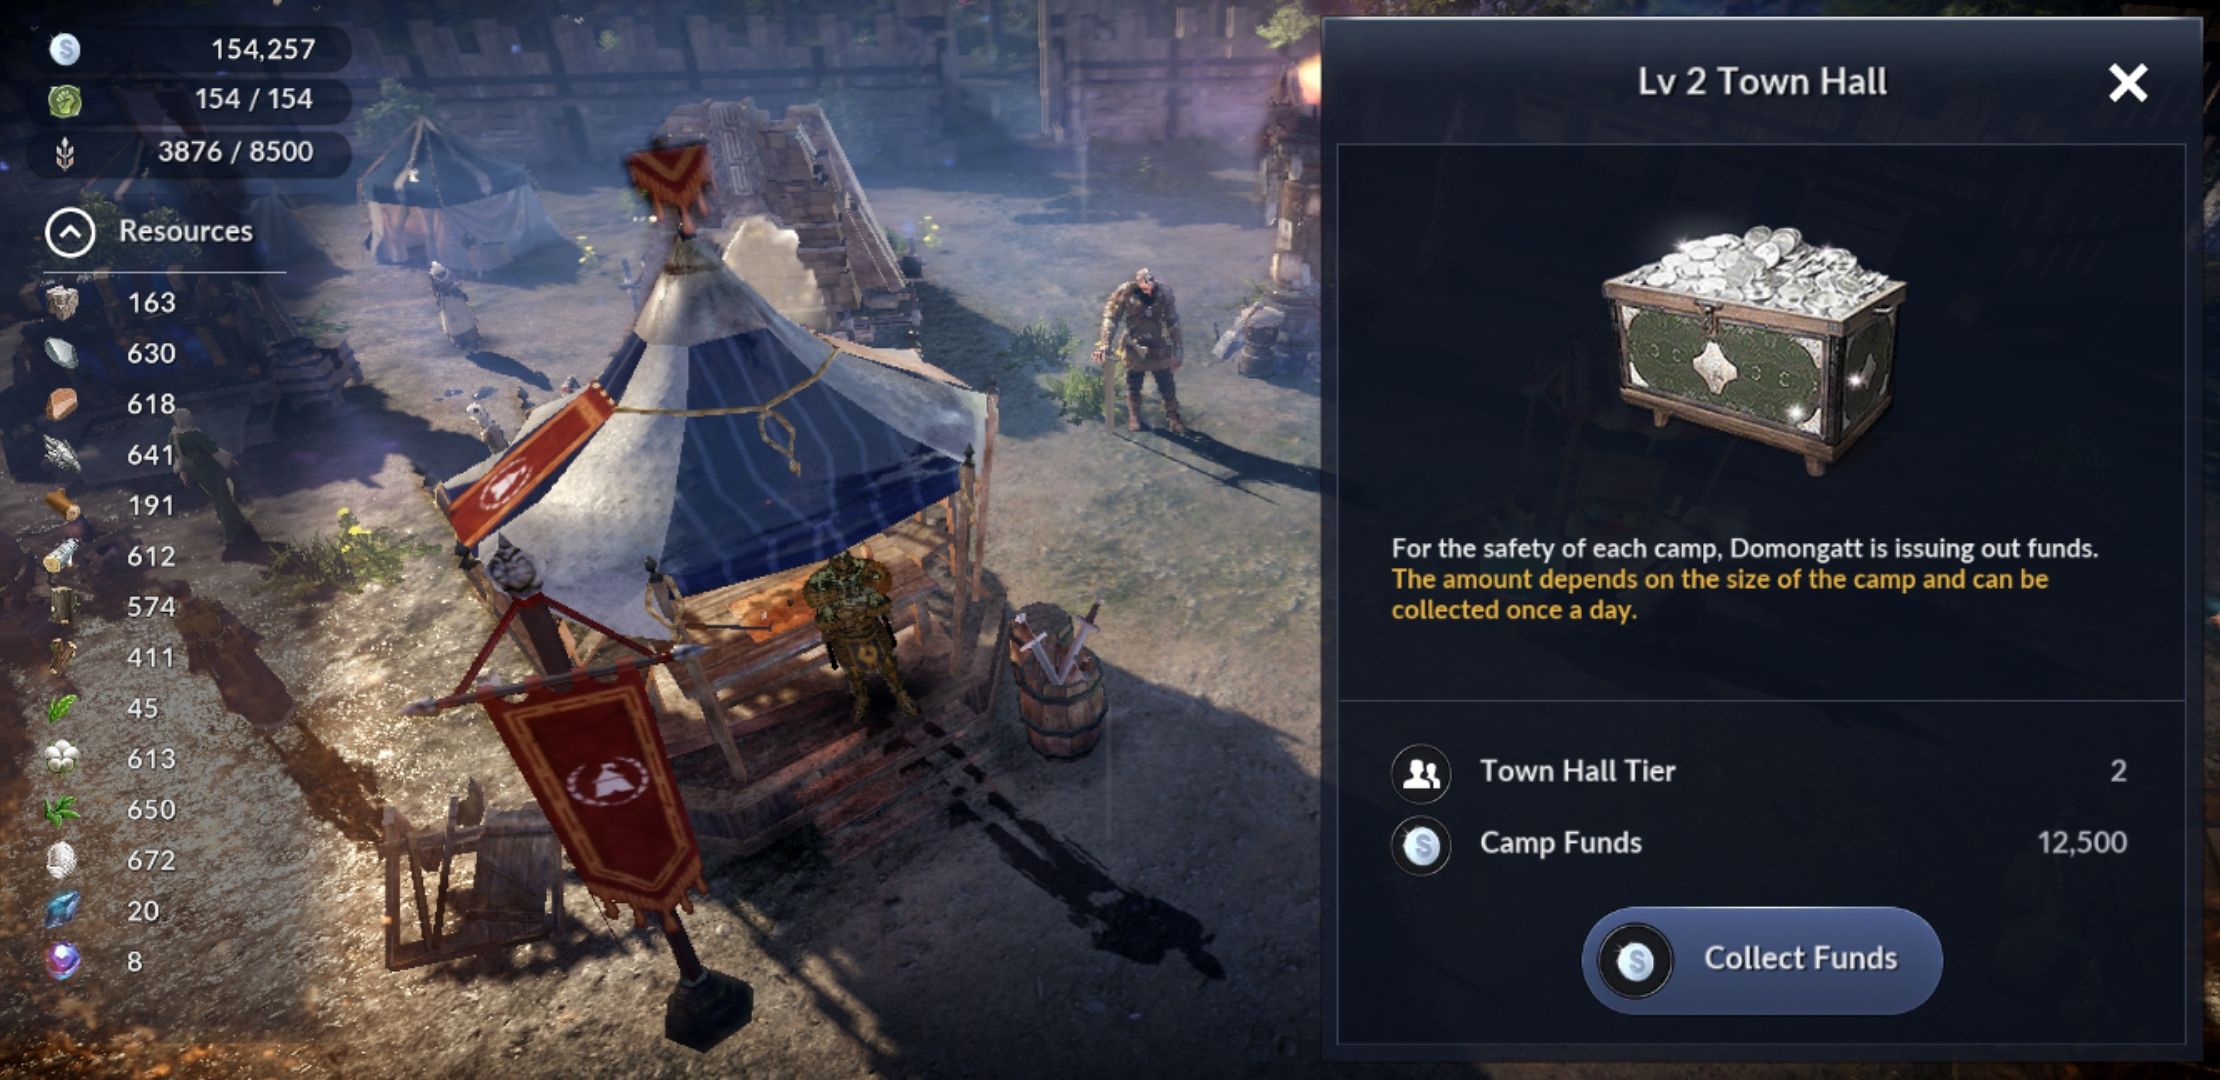Image resolution: width=2220 pixels, height=1080 pixels.
Task: Click the copper ingot resource icon showing 618
Action: coord(62,403)
